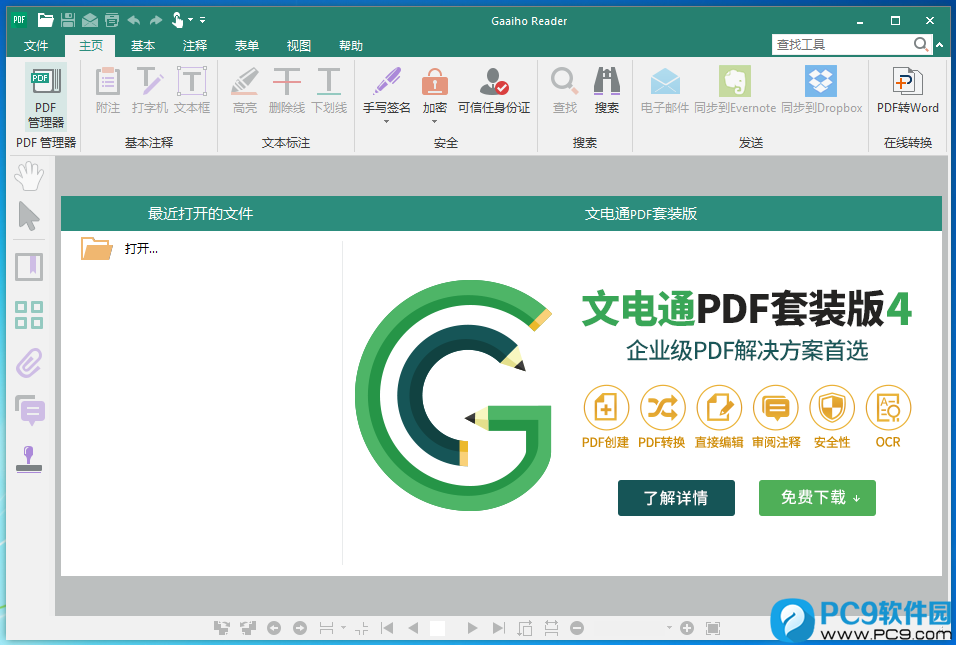Click 同步到Evernote sync icon
956x645 pixels.
[x=735, y=82]
